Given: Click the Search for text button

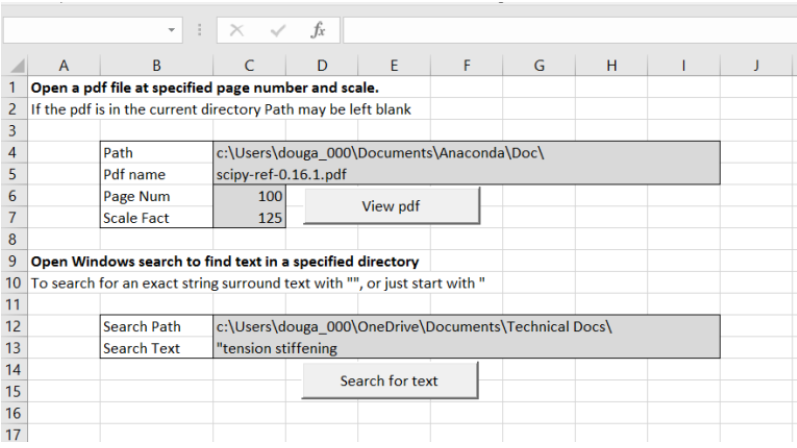Looking at the screenshot, I should [389, 380].
